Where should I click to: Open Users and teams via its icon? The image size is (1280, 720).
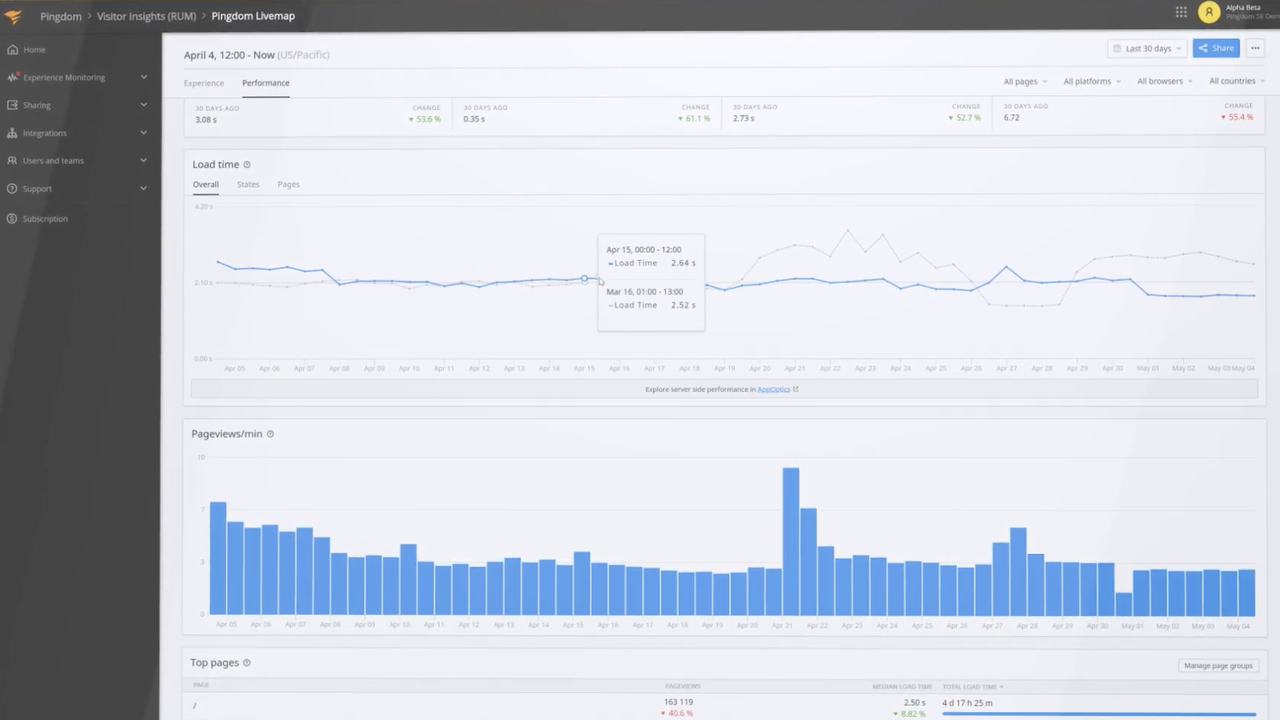coord(13,160)
